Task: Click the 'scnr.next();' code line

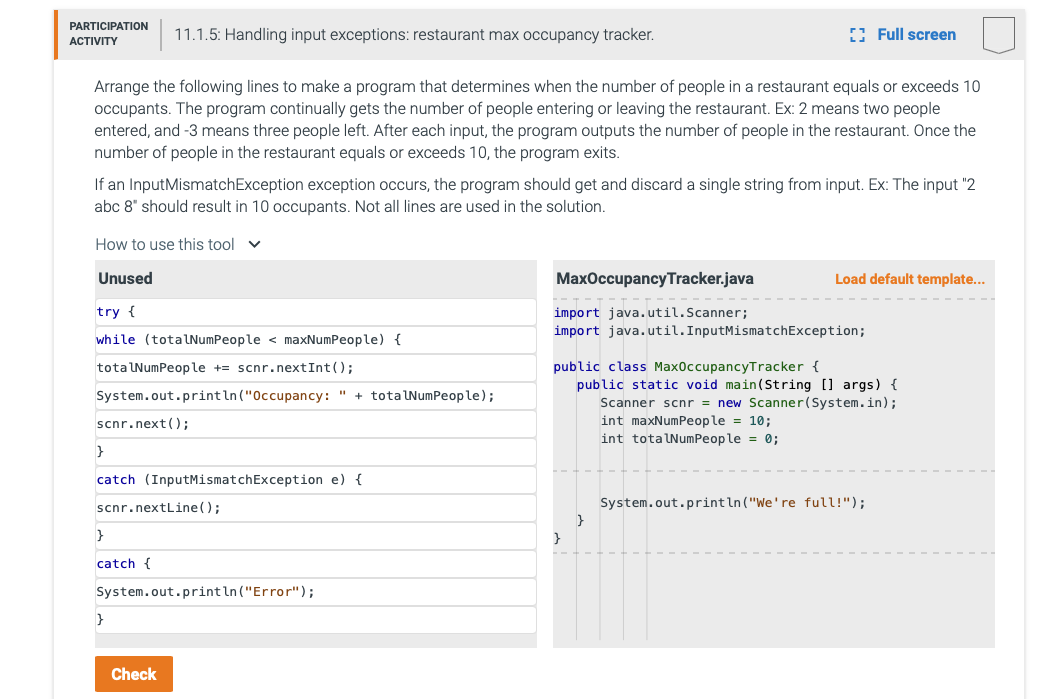Action: pos(315,423)
